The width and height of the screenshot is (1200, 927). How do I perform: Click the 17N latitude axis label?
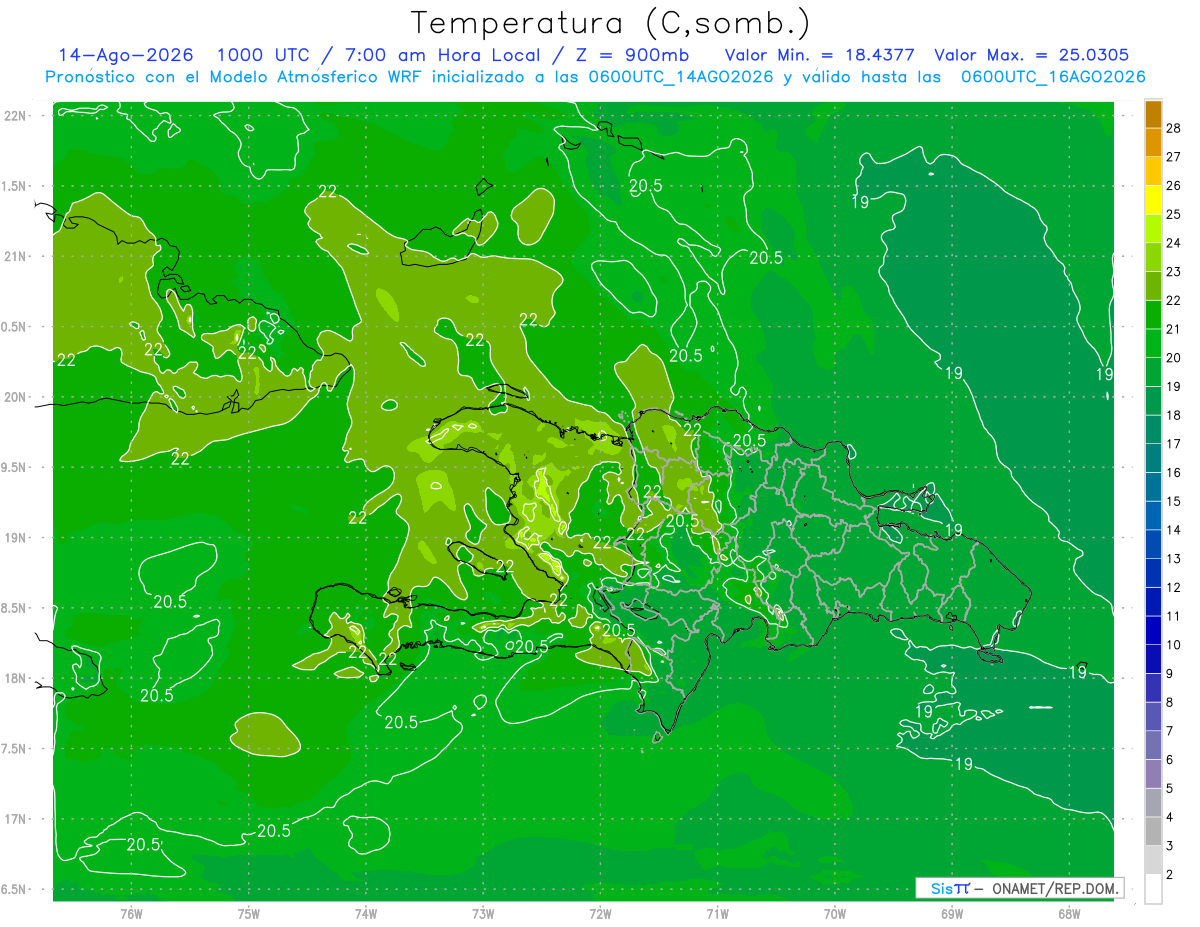(x=16, y=819)
